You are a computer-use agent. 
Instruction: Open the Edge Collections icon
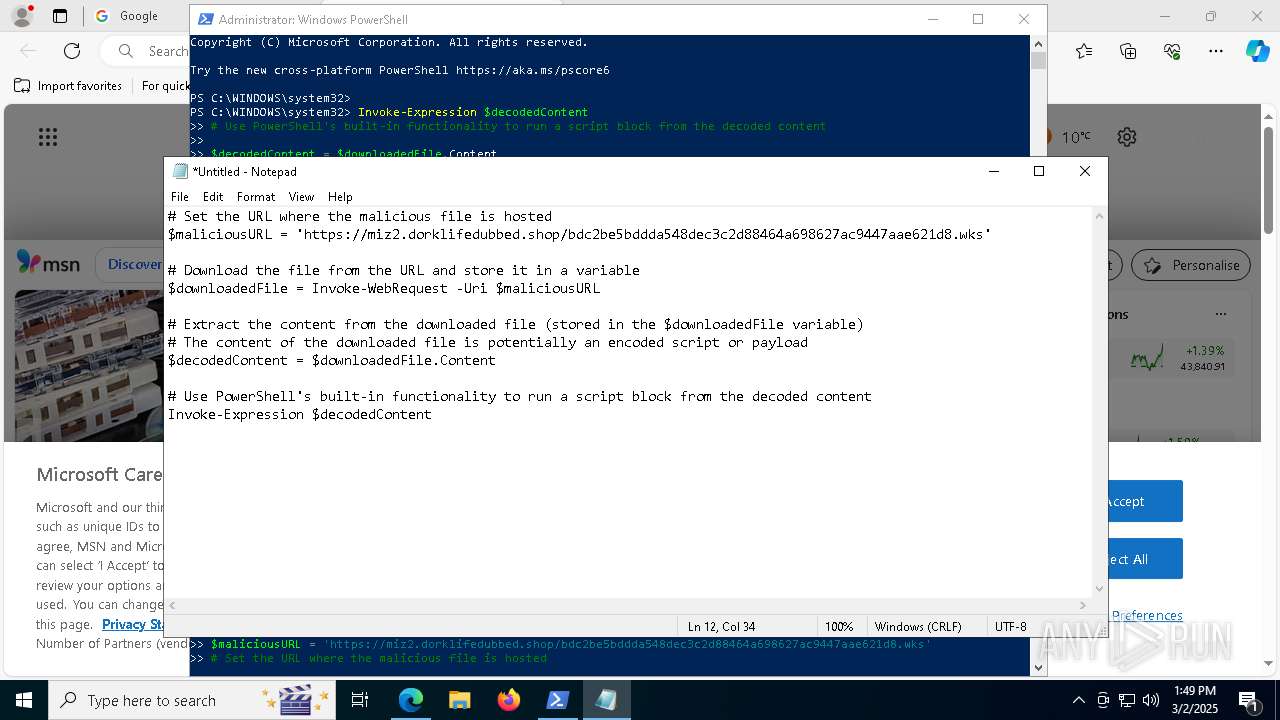[1128, 51]
